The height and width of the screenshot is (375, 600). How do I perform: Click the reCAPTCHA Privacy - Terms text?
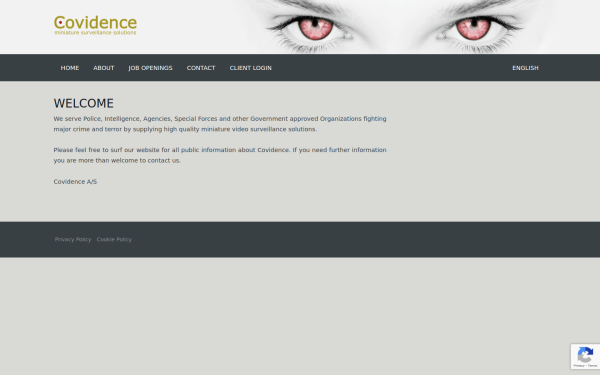pos(585,366)
